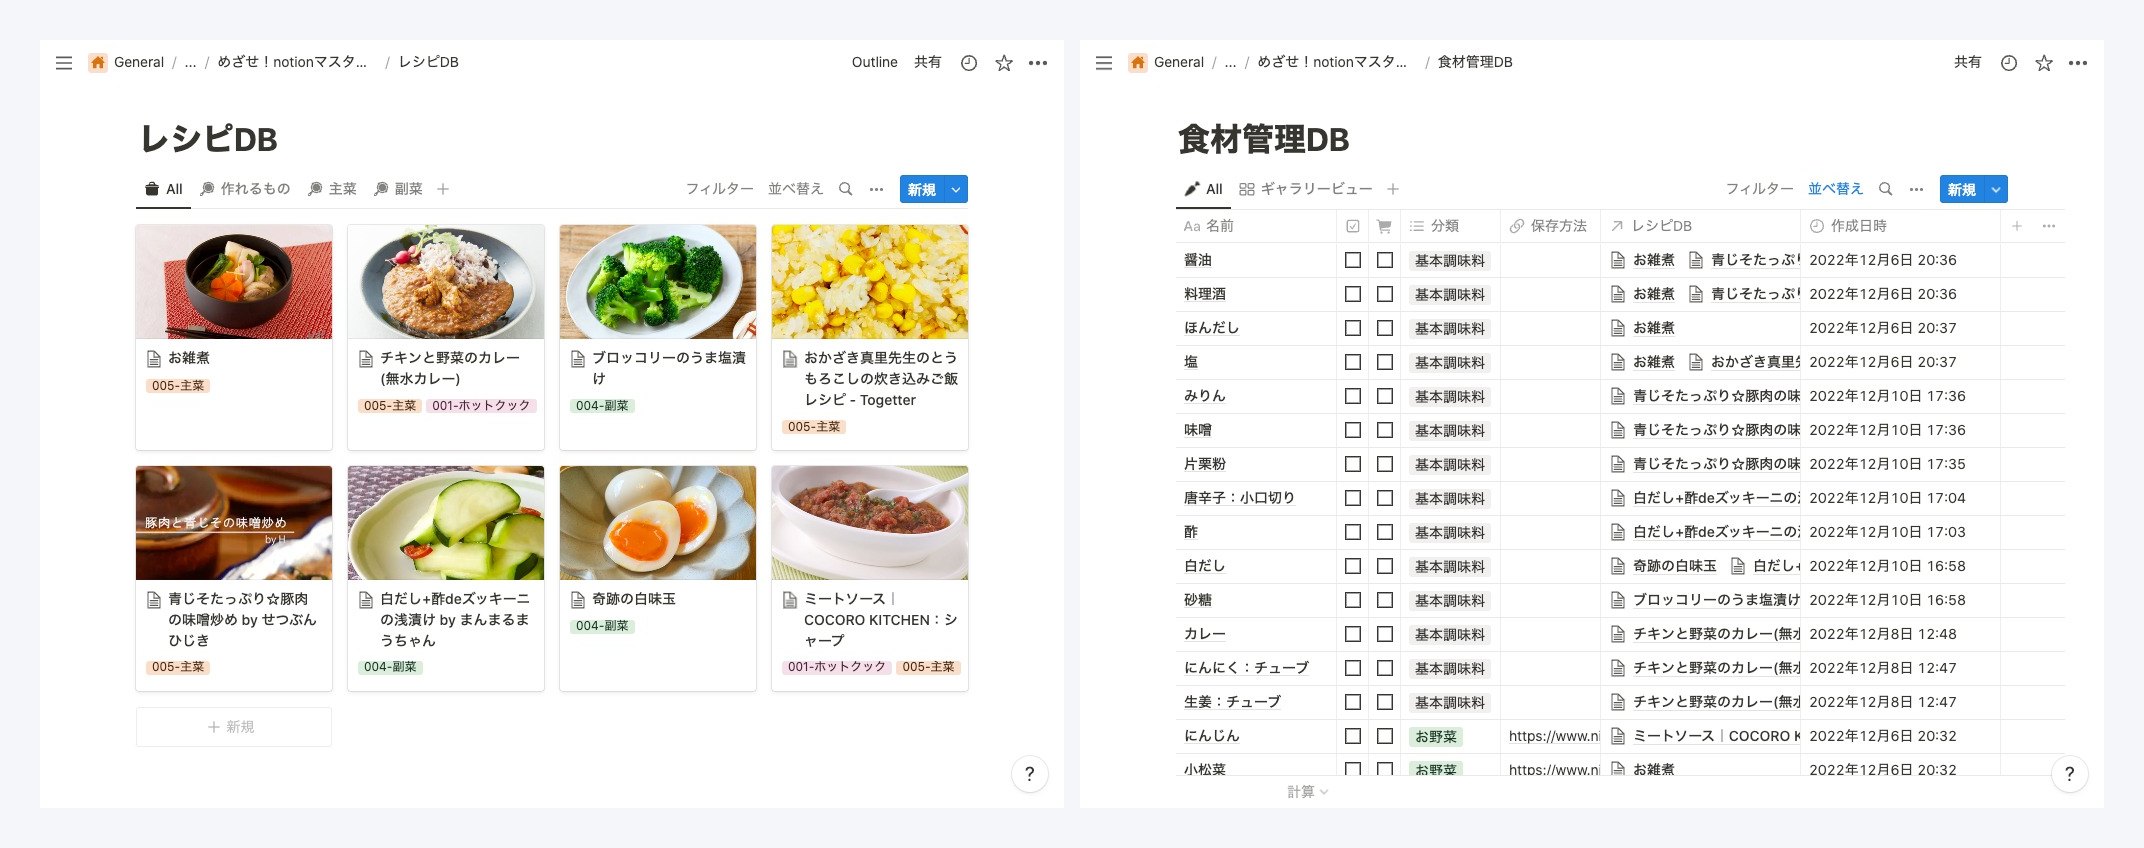This screenshot has height=848, width=2144.
Task: Open 食材管理DB view options ellipsis
Action: click(x=1917, y=189)
